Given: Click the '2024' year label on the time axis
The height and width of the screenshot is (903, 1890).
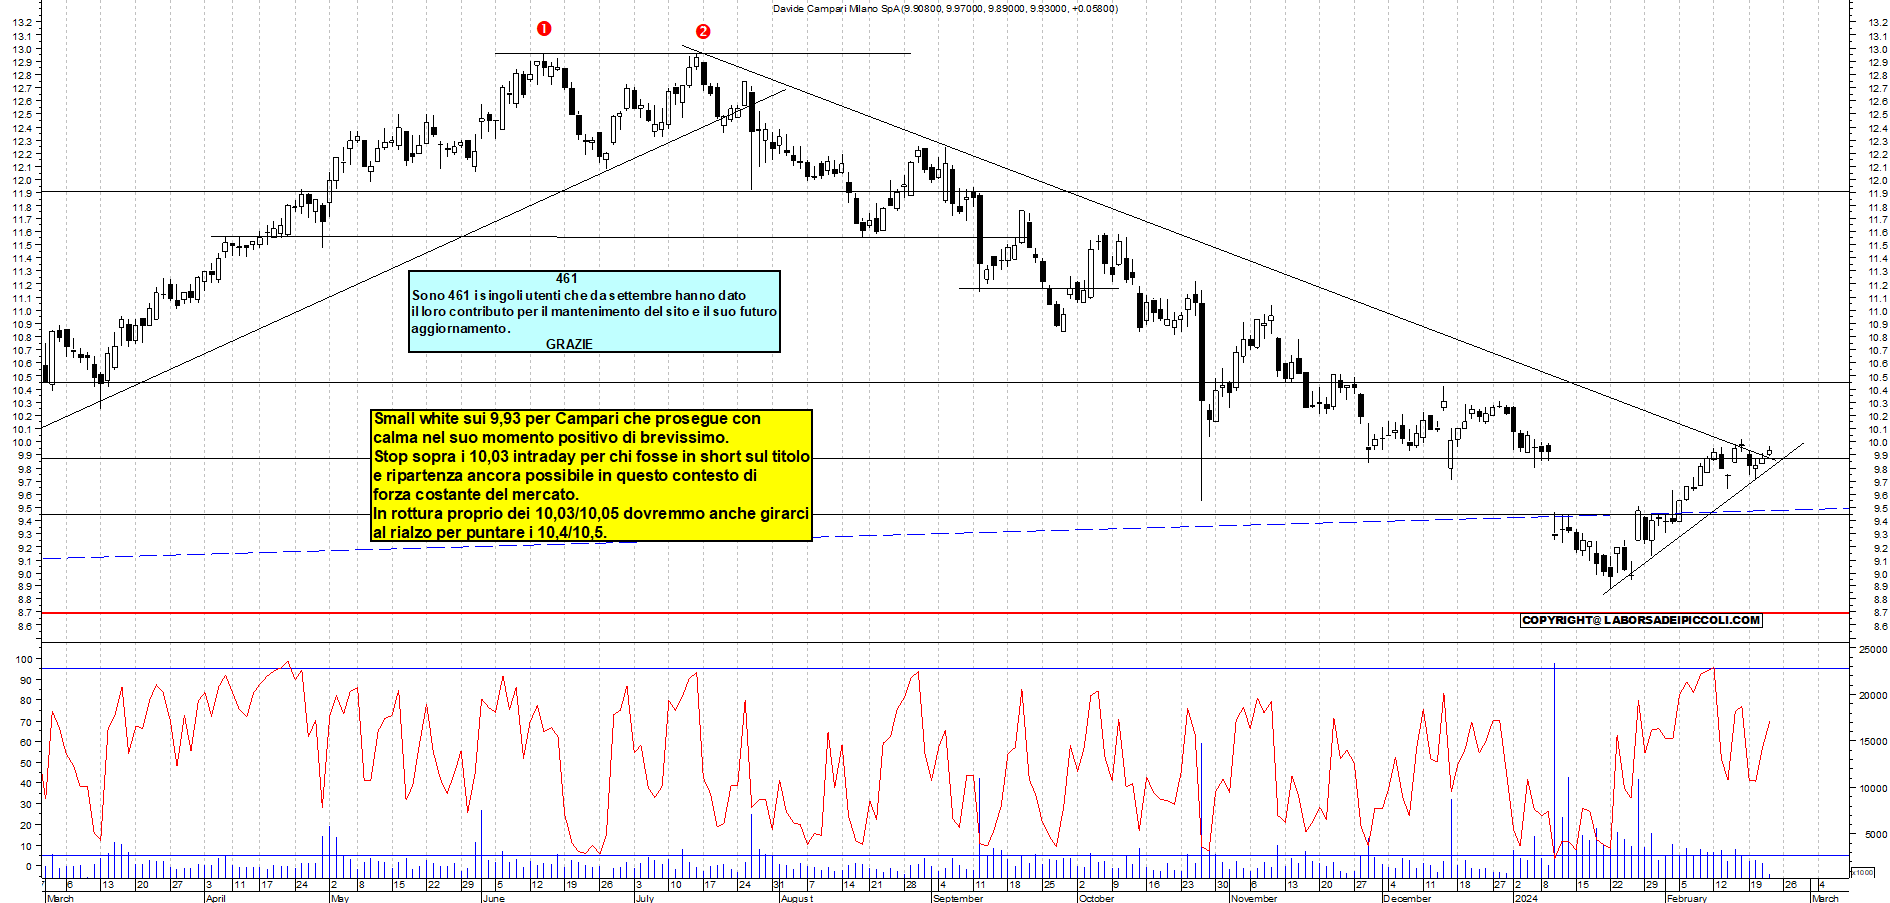Looking at the screenshot, I should [1526, 898].
